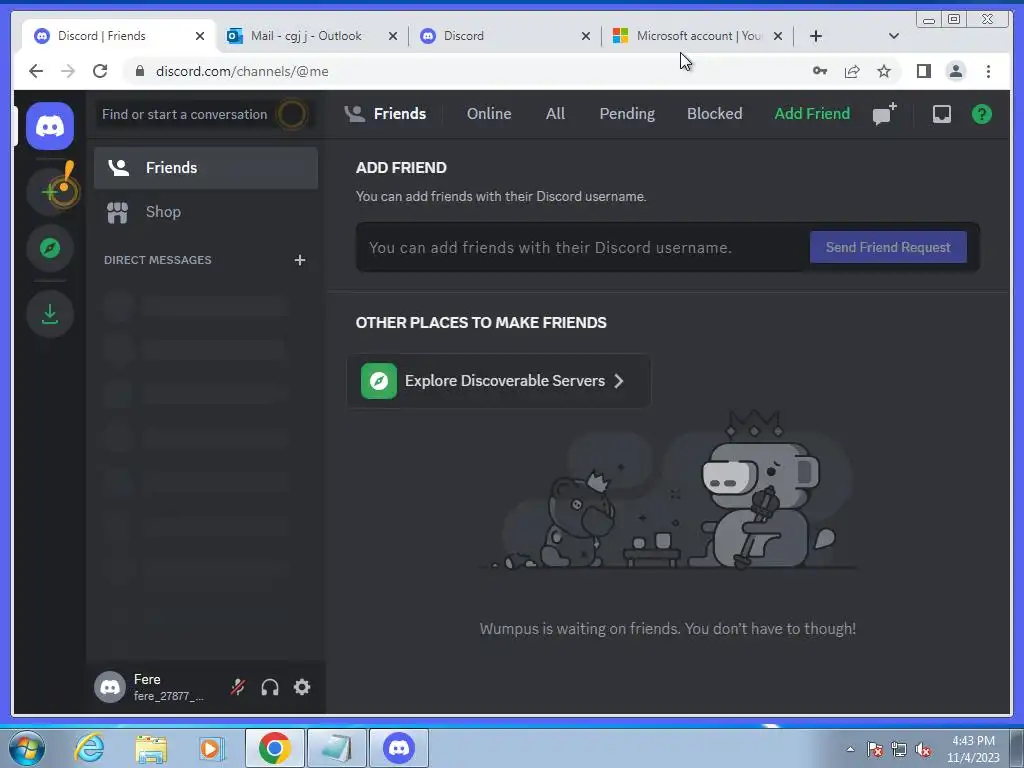Viewport: 1024px width, 768px height.
Task: Close the Mail Outlook tab
Action: [x=392, y=36]
